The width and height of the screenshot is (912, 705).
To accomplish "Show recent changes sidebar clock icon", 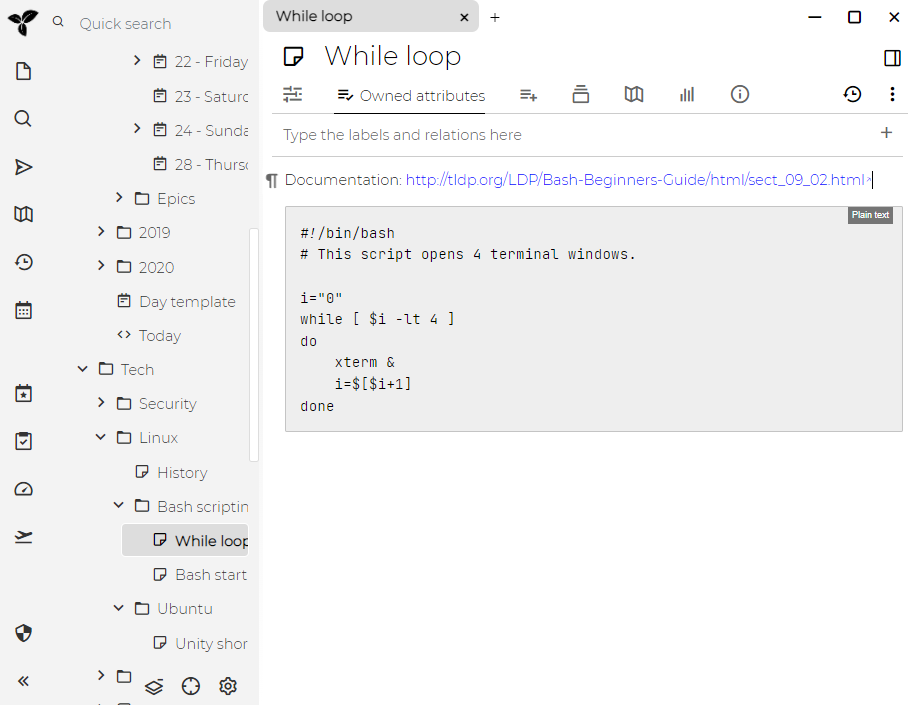I will (23, 262).
